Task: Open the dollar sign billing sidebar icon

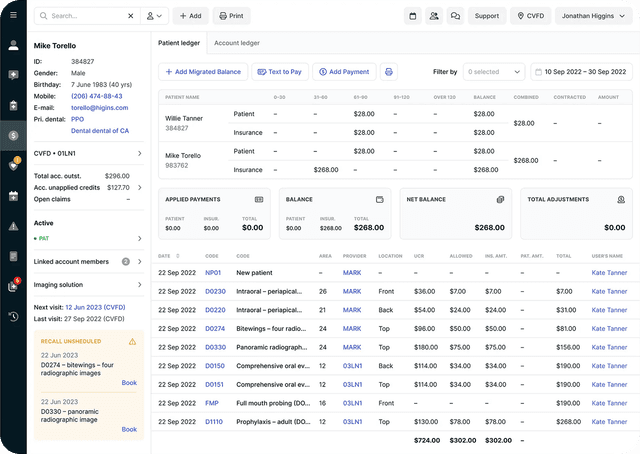Action: [13, 135]
